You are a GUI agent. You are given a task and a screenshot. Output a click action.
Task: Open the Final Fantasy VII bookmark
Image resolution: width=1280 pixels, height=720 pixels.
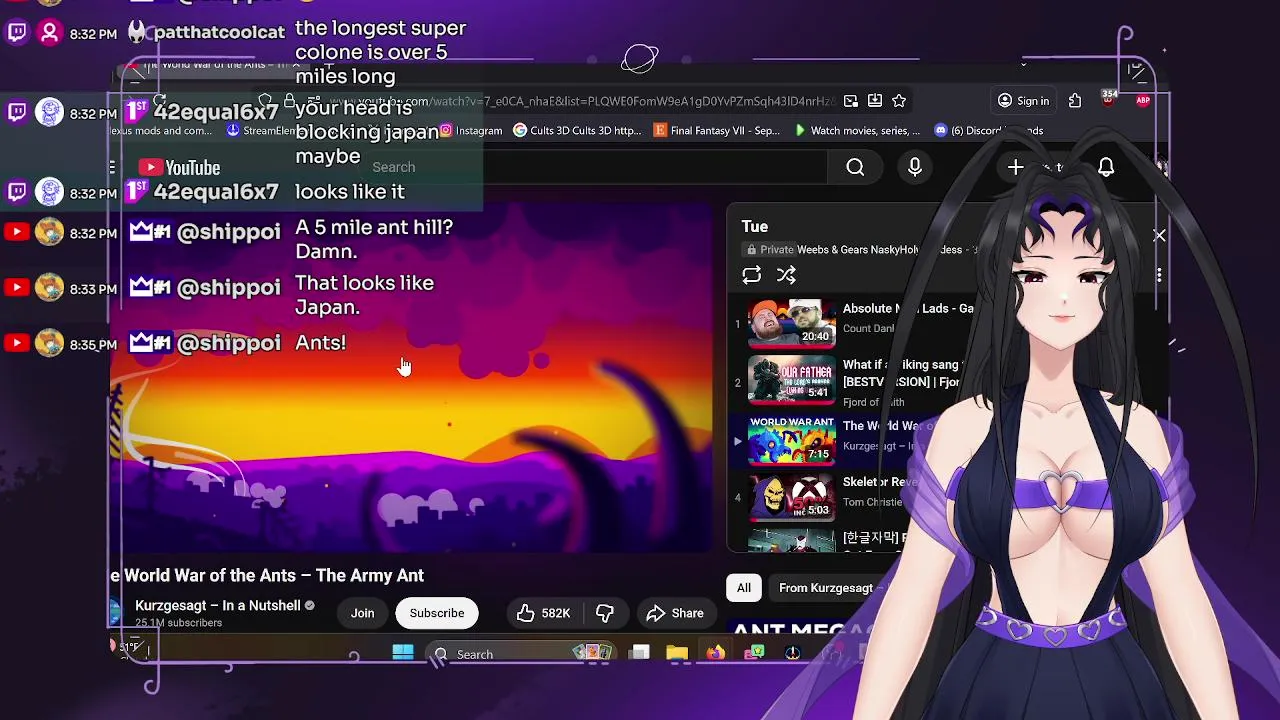(x=716, y=131)
